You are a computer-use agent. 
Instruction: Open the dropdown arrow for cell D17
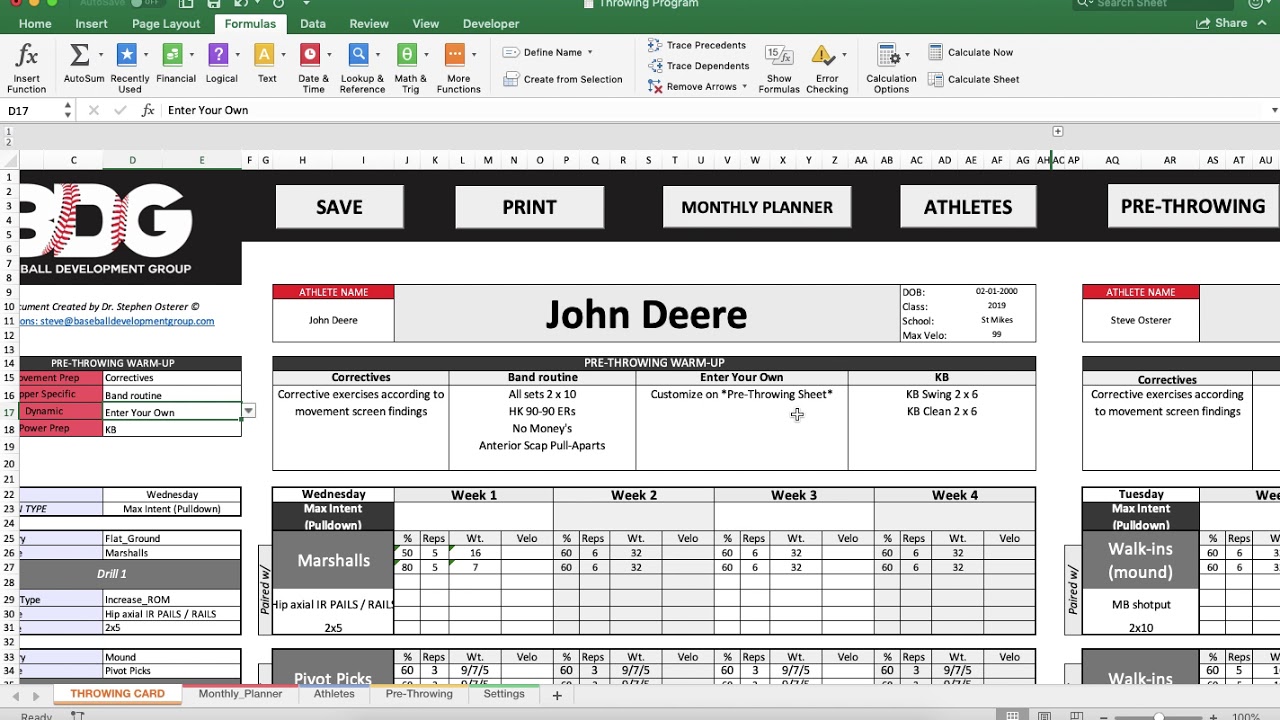(x=248, y=411)
